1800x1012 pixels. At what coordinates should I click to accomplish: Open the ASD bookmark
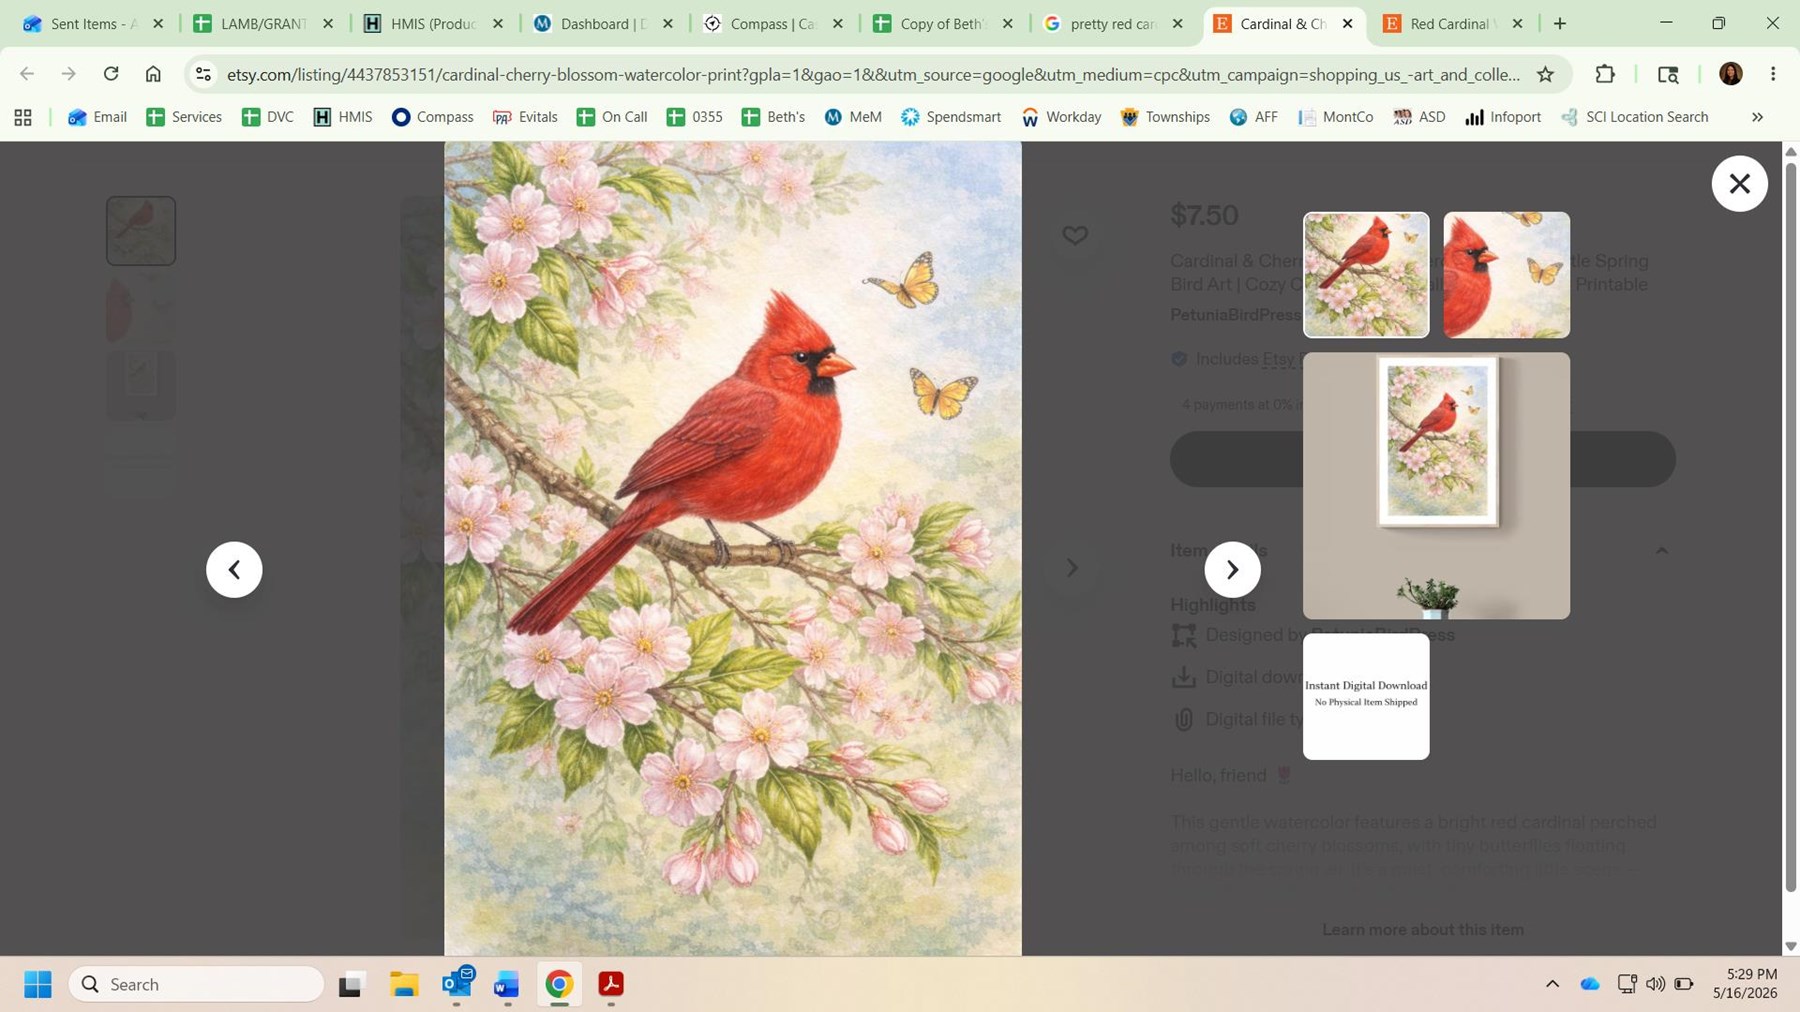click(1419, 117)
